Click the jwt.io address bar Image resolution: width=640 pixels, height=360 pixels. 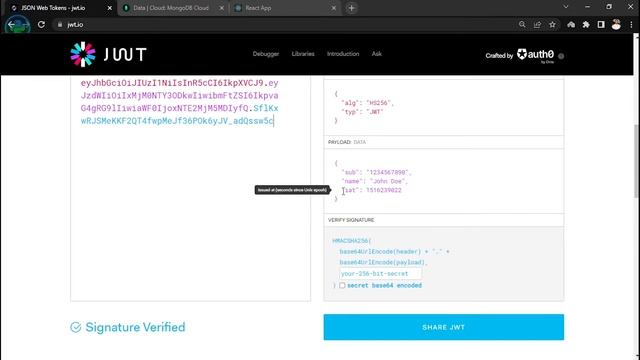[x=286, y=24]
